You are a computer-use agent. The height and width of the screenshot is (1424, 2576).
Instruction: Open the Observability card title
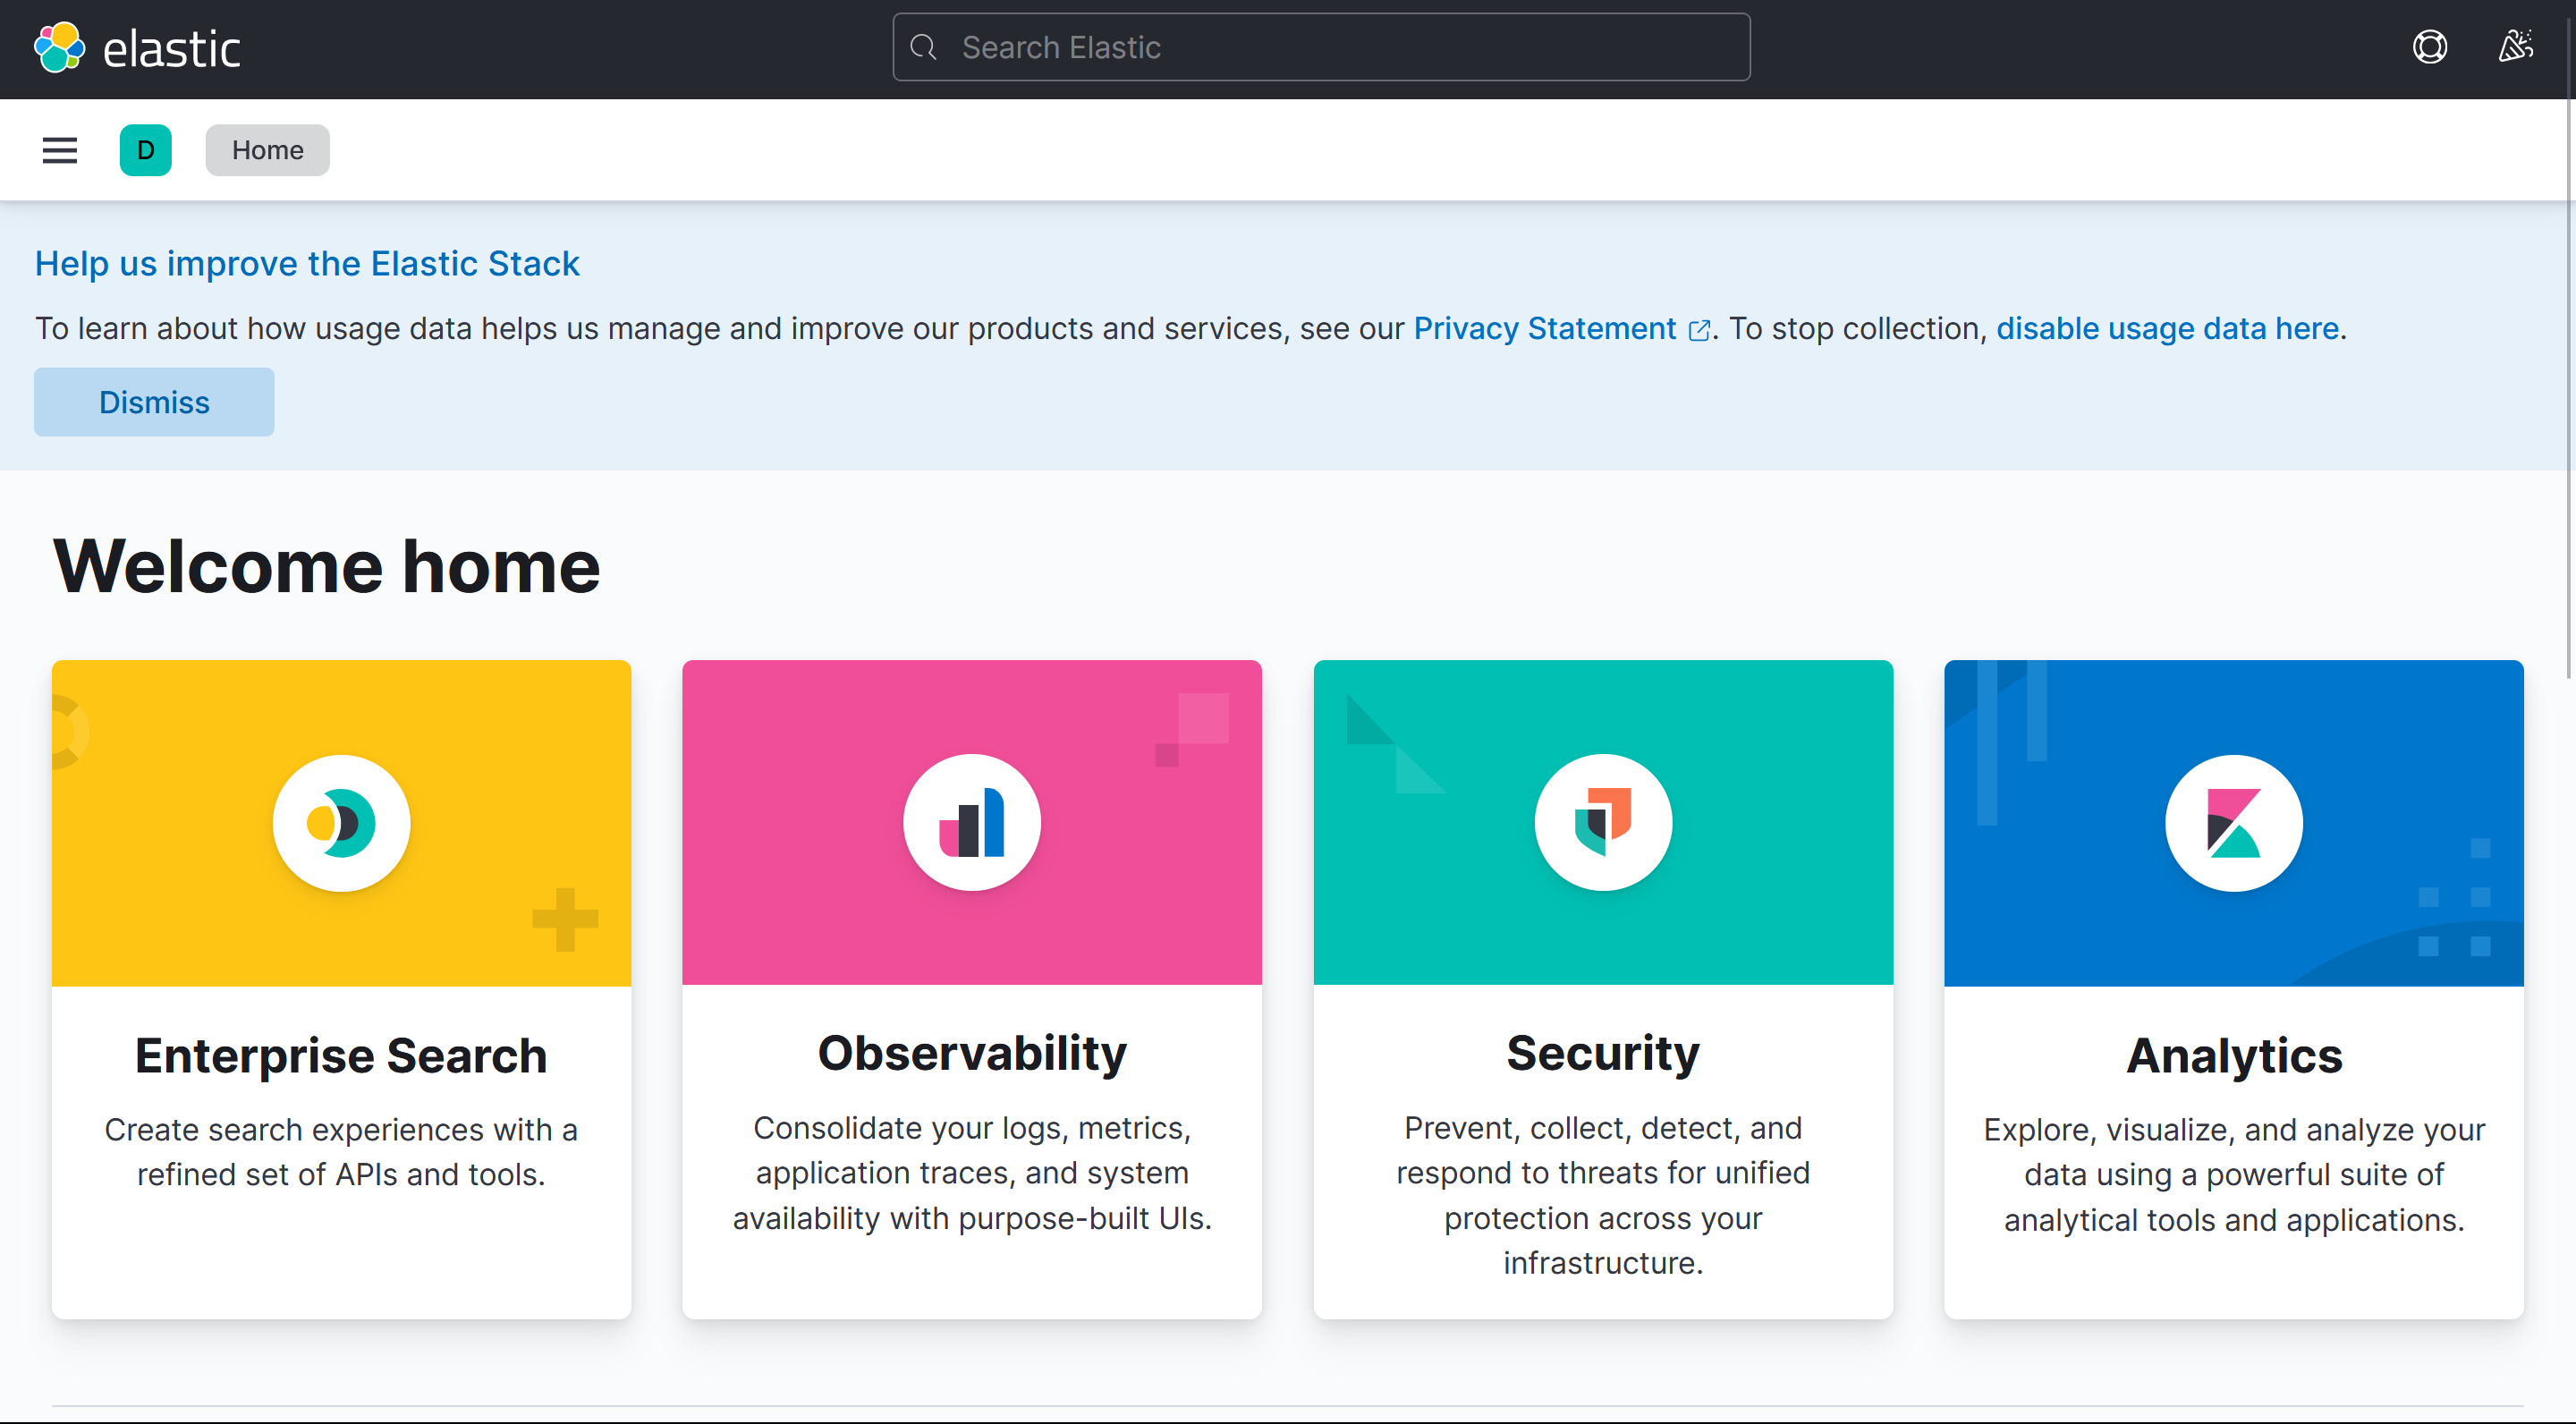[x=971, y=1053]
